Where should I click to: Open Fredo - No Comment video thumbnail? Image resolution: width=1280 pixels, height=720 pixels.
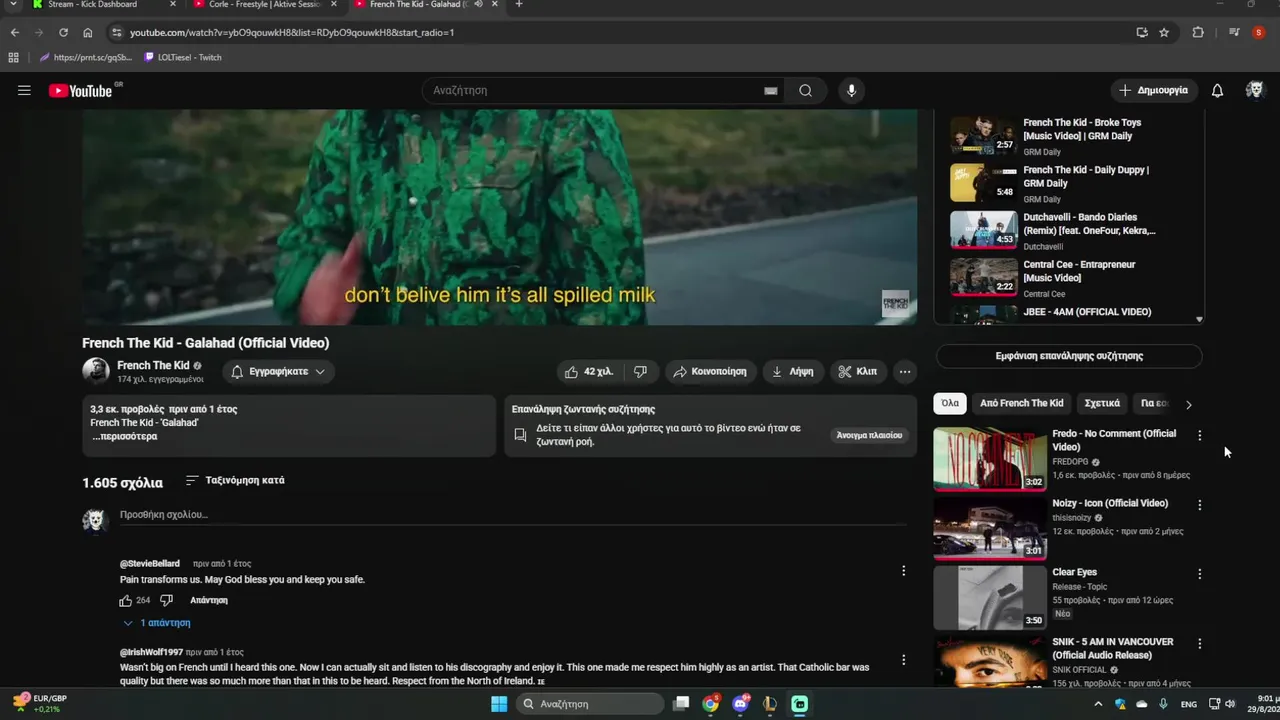coord(990,459)
